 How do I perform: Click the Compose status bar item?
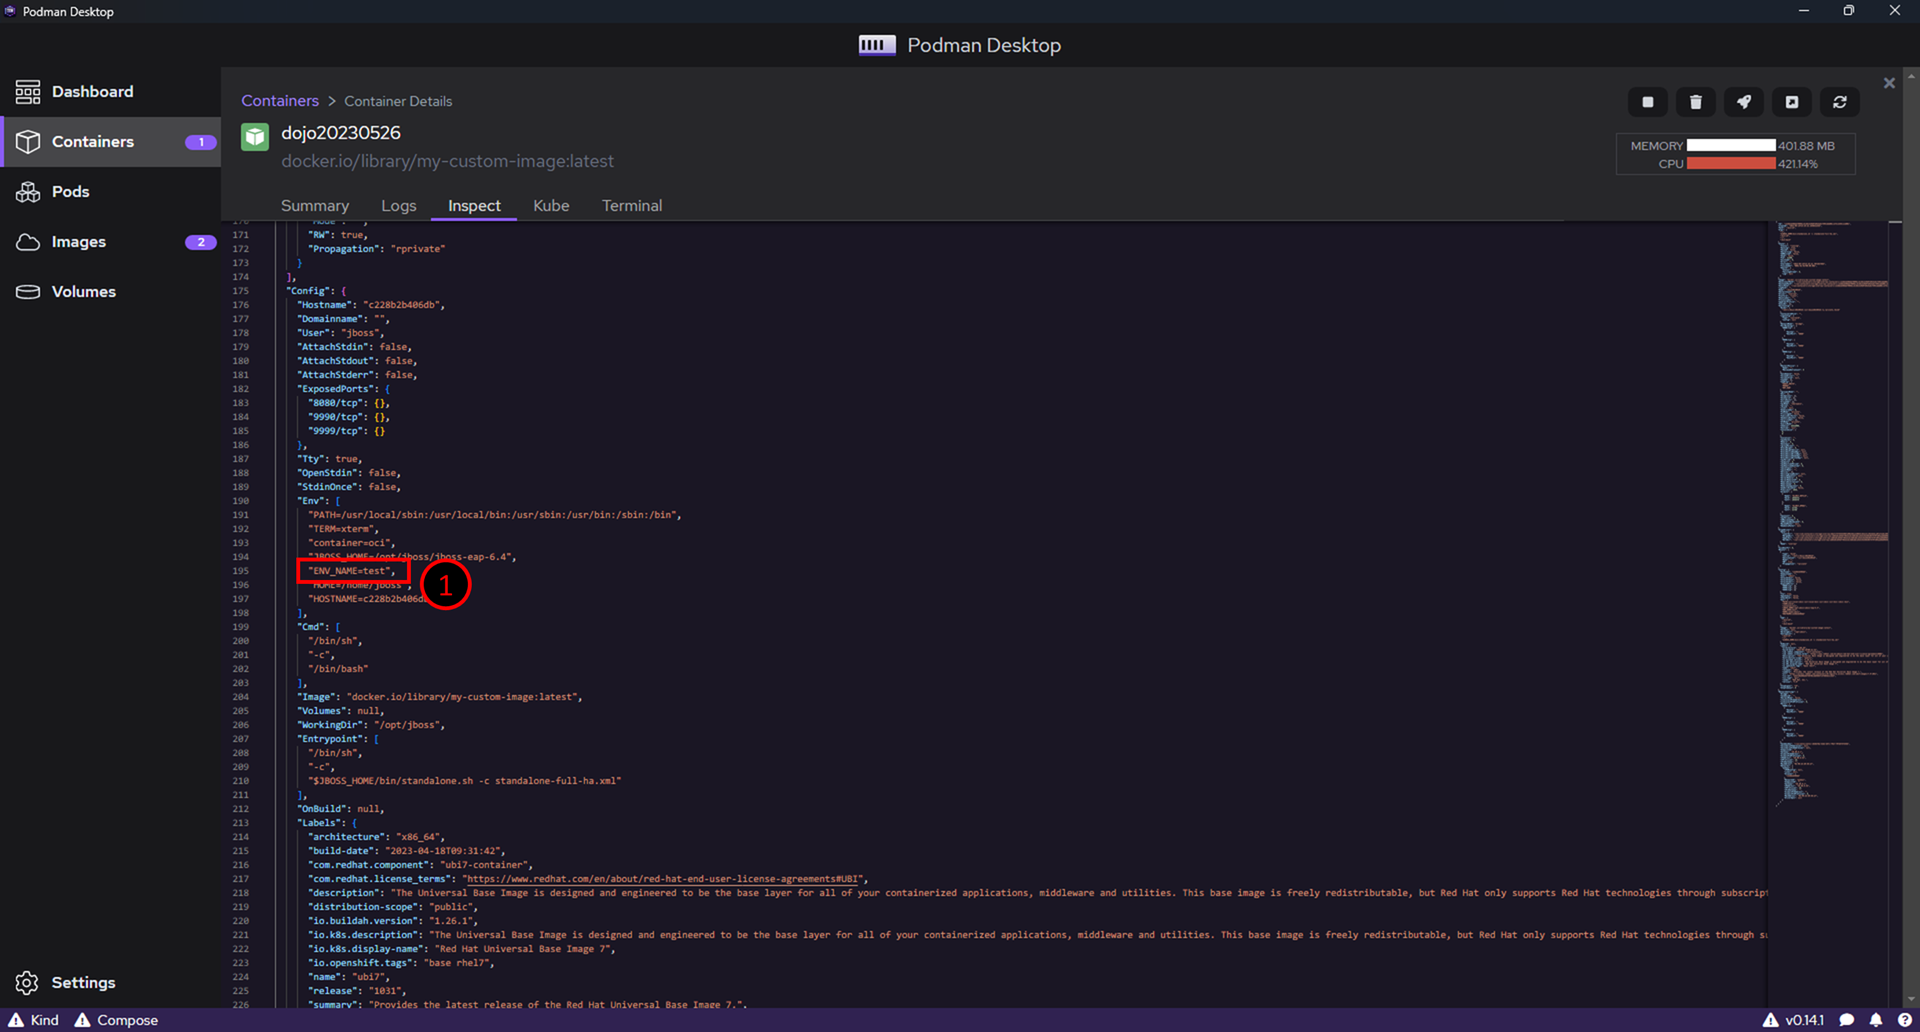[x=116, y=1020]
